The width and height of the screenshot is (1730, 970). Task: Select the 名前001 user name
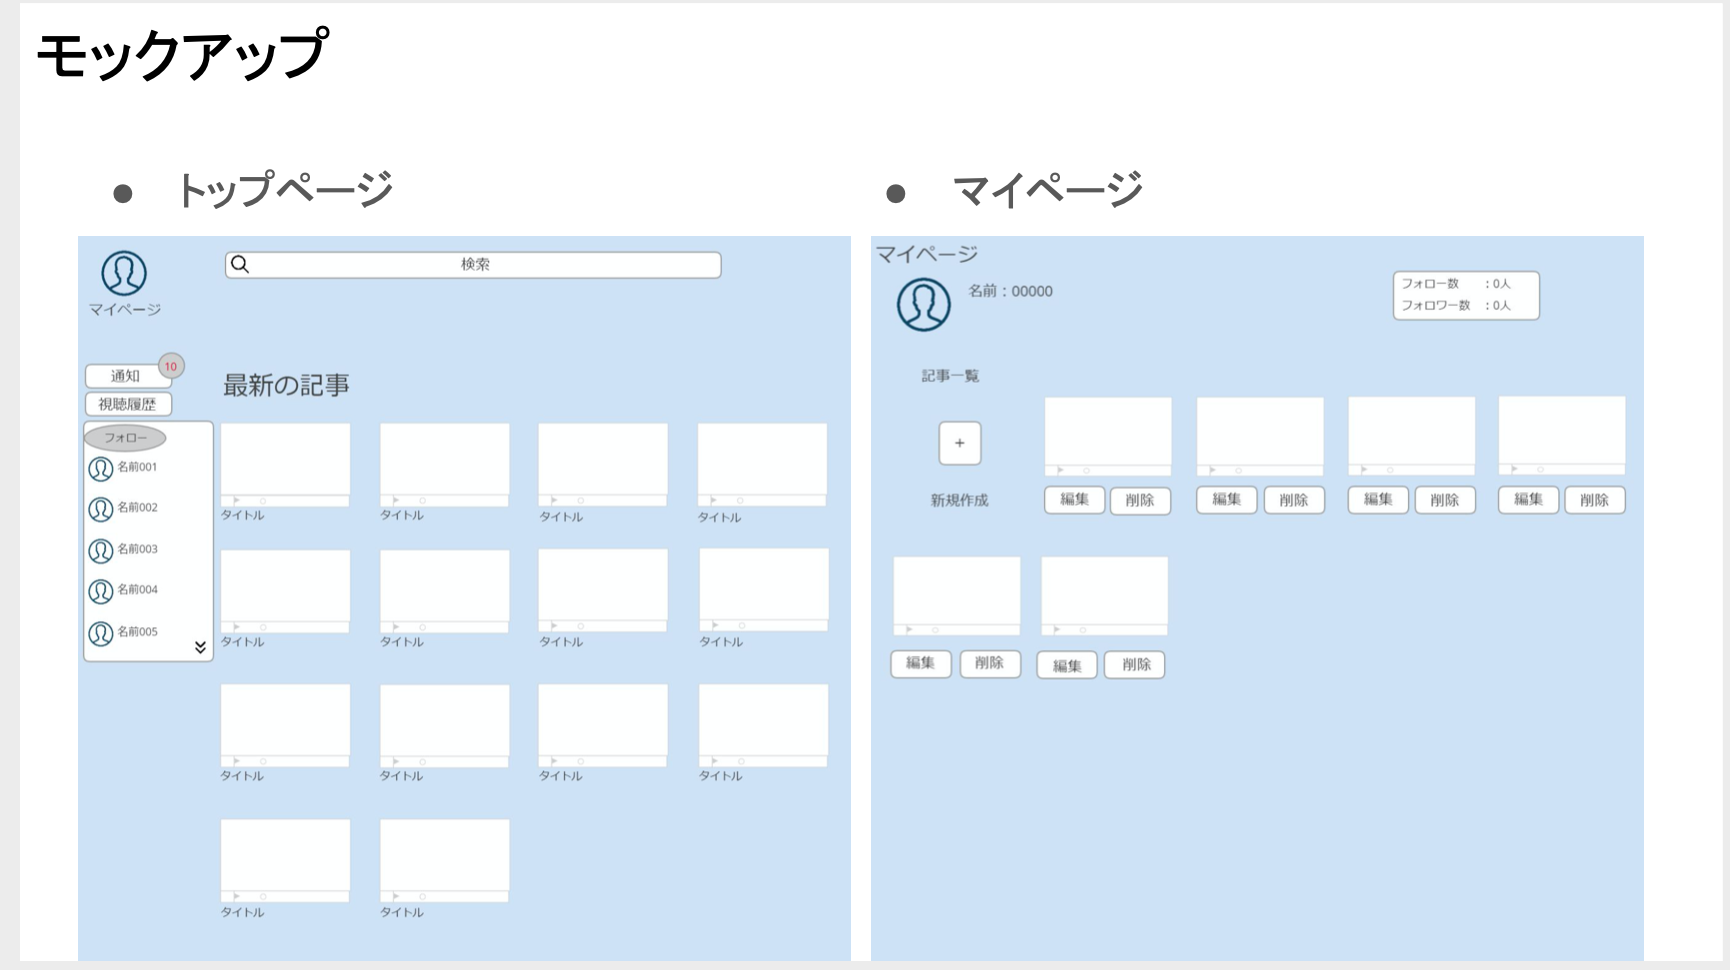(138, 467)
